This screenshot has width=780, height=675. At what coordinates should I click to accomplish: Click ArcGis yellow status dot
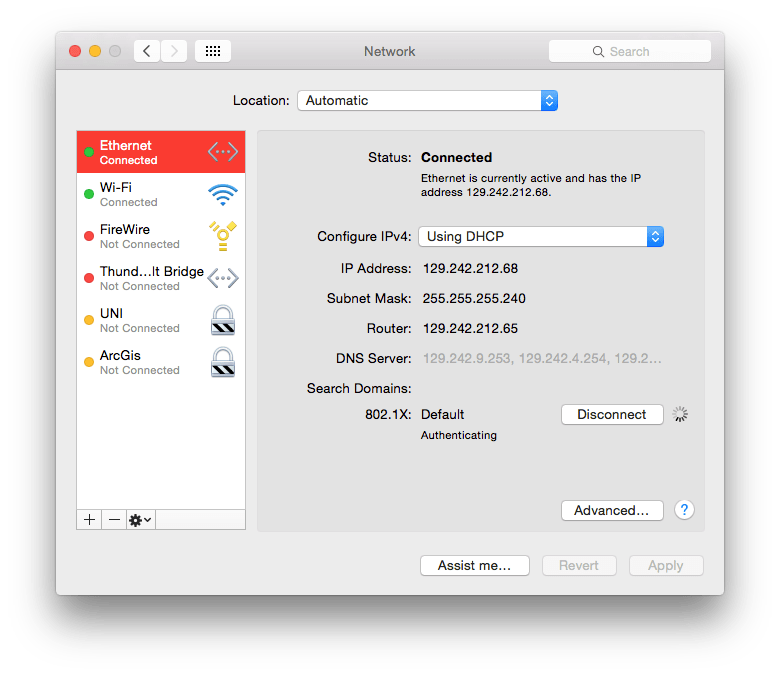click(x=89, y=362)
